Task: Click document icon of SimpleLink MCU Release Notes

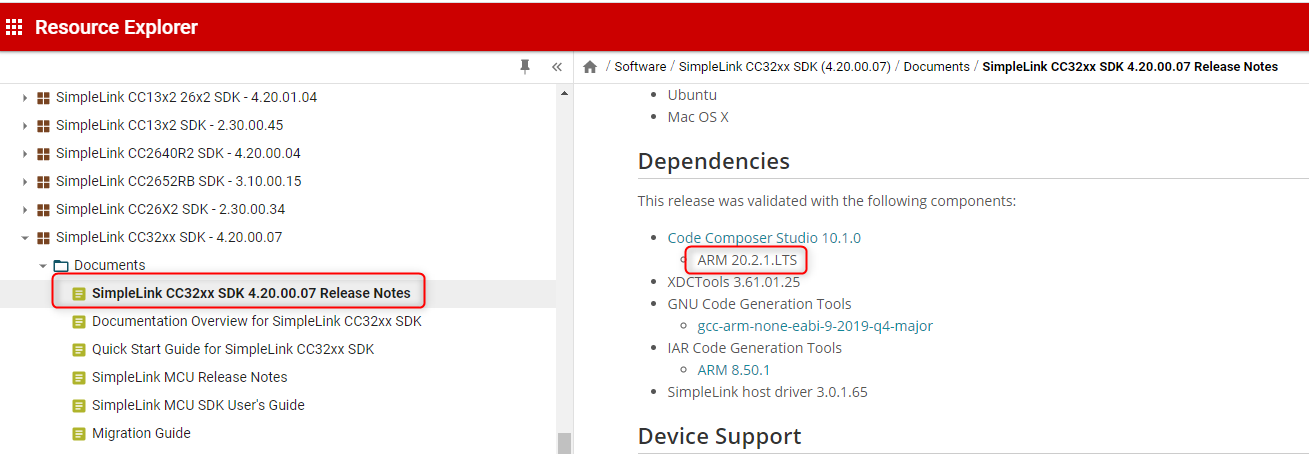Action: pyautogui.click(x=79, y=378)
